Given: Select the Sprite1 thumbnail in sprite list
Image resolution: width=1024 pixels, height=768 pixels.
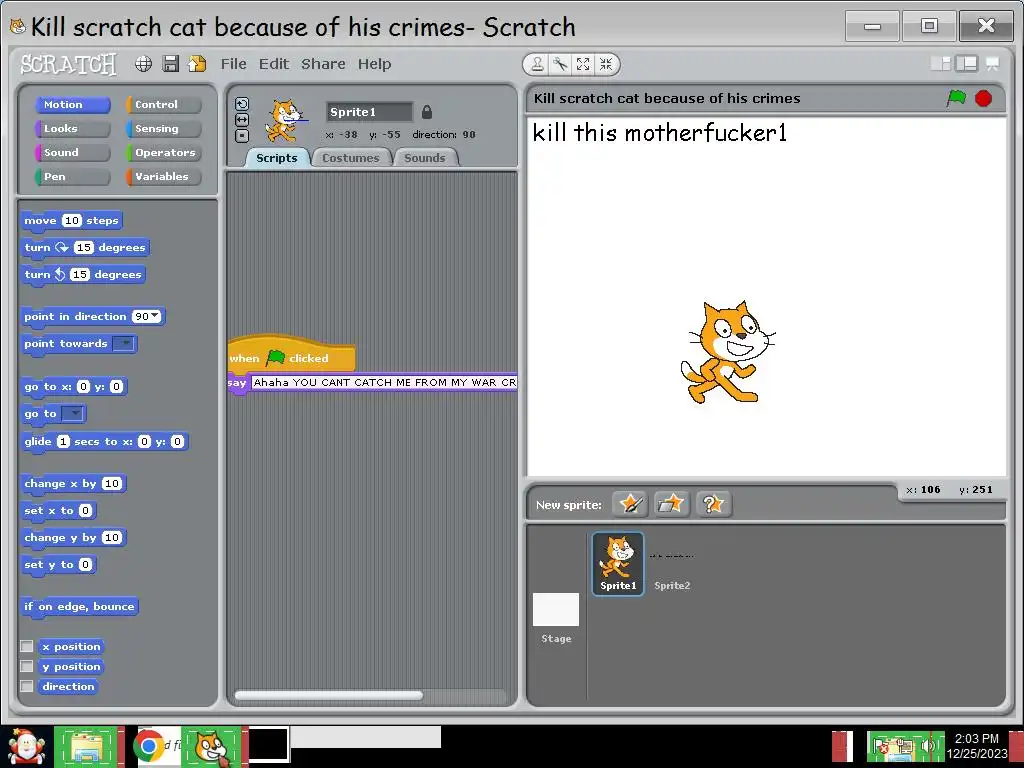Looking at the screenshot, I should (618, 563).
